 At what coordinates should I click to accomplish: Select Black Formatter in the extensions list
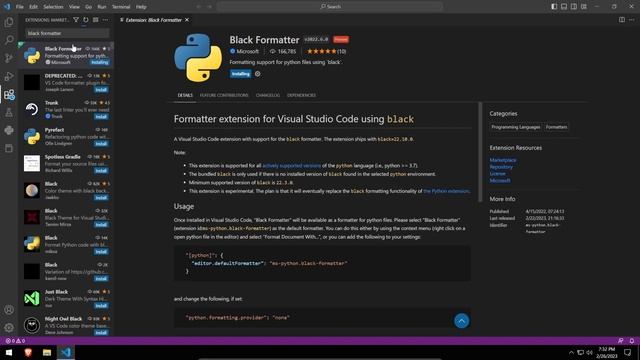(67, 55)
